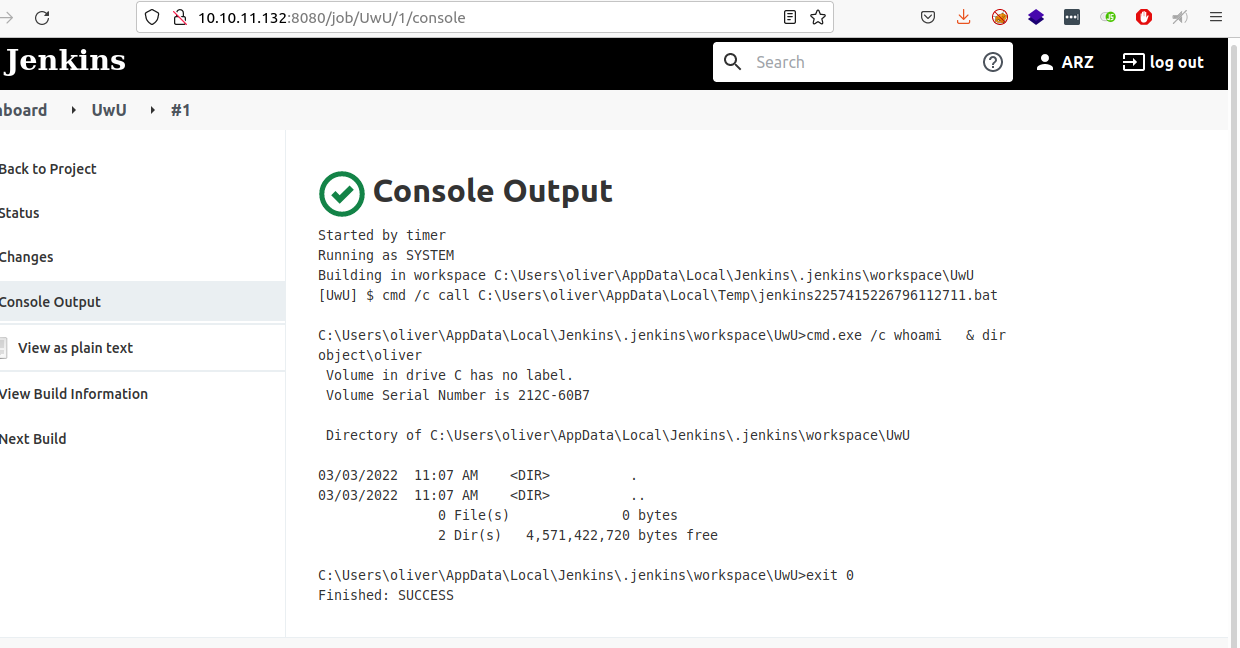
Task: Click inside the Jenkins Search field
Action: click(x=863, y=62)
